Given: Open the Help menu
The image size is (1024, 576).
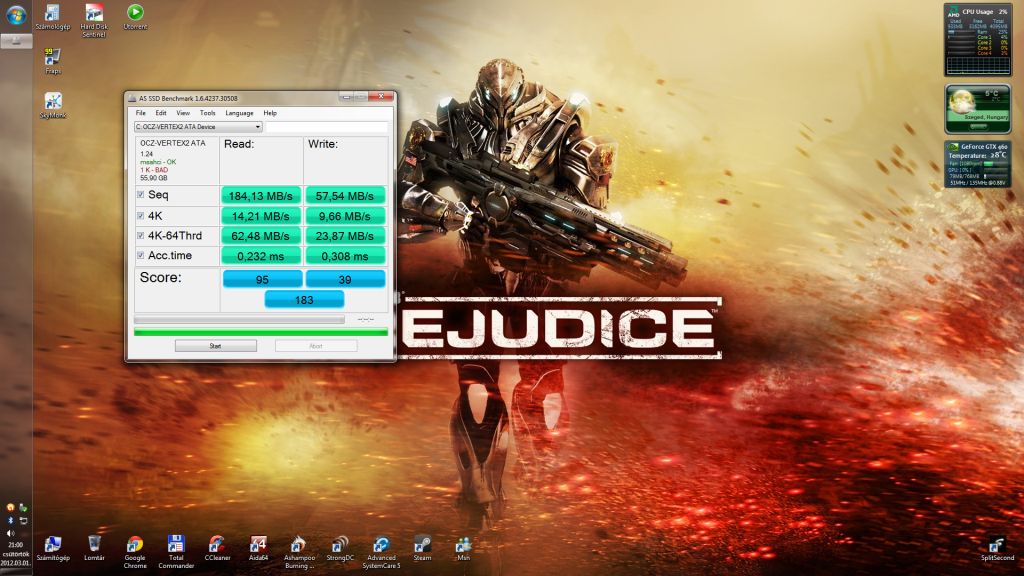Looking at the screenshot, I should point(270,113).
